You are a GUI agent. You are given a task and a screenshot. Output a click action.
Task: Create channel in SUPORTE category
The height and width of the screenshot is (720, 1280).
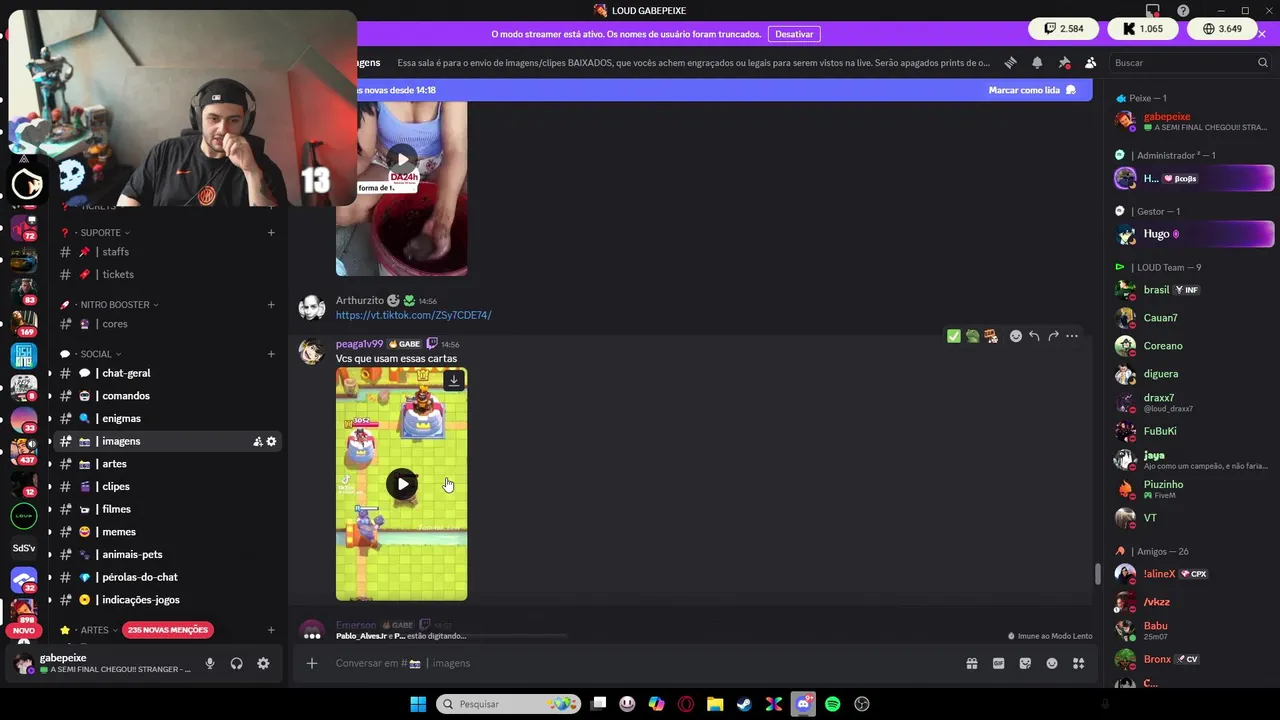(271, 233)
